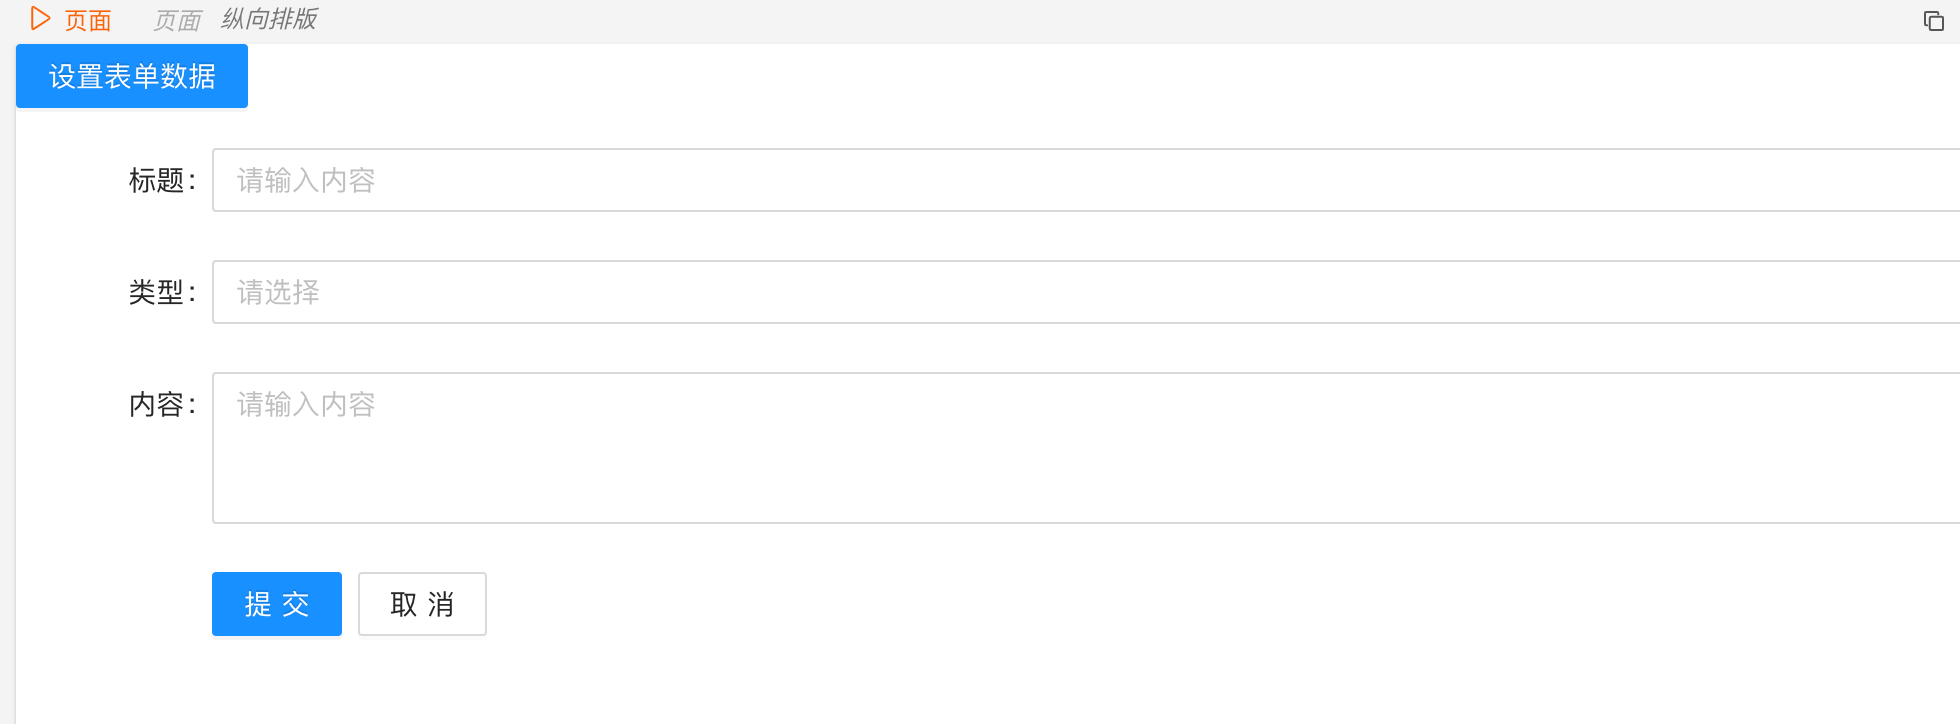Viewport: 1960px width, 724px height.
Task: Select the orange 页面 label
Action: (x=88, y=21)
